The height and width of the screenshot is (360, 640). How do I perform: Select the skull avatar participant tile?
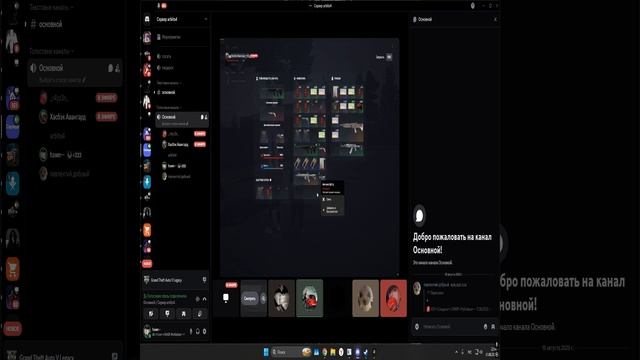click(x=365, y=298)
